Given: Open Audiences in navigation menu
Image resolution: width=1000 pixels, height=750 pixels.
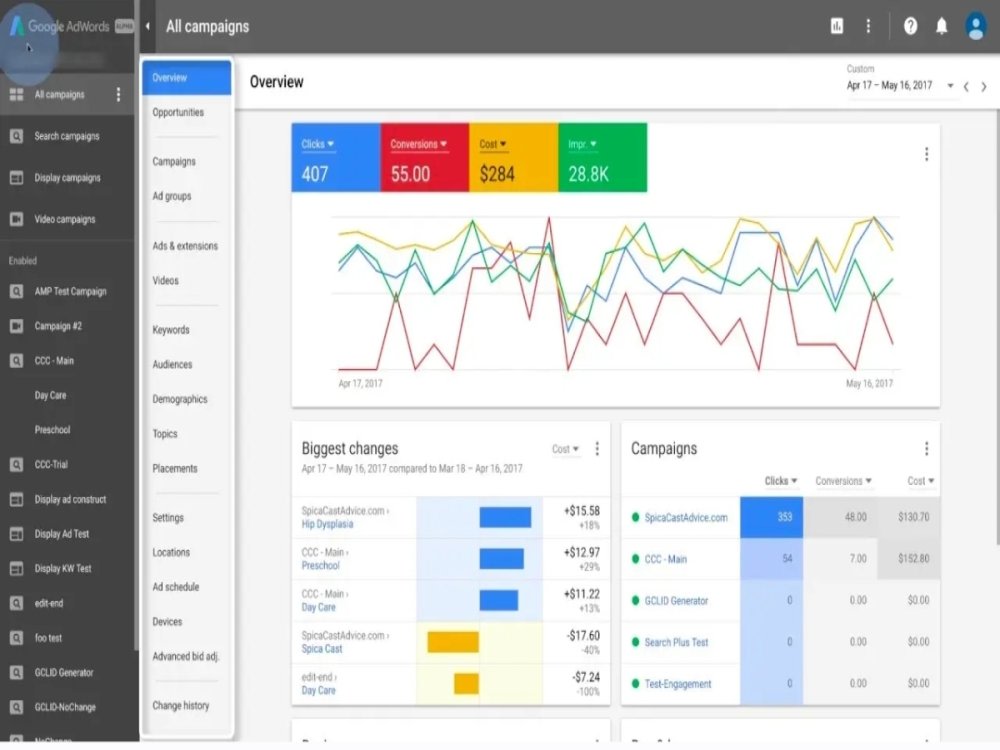Looking at the screenshot, I should (x=172, y=364).
